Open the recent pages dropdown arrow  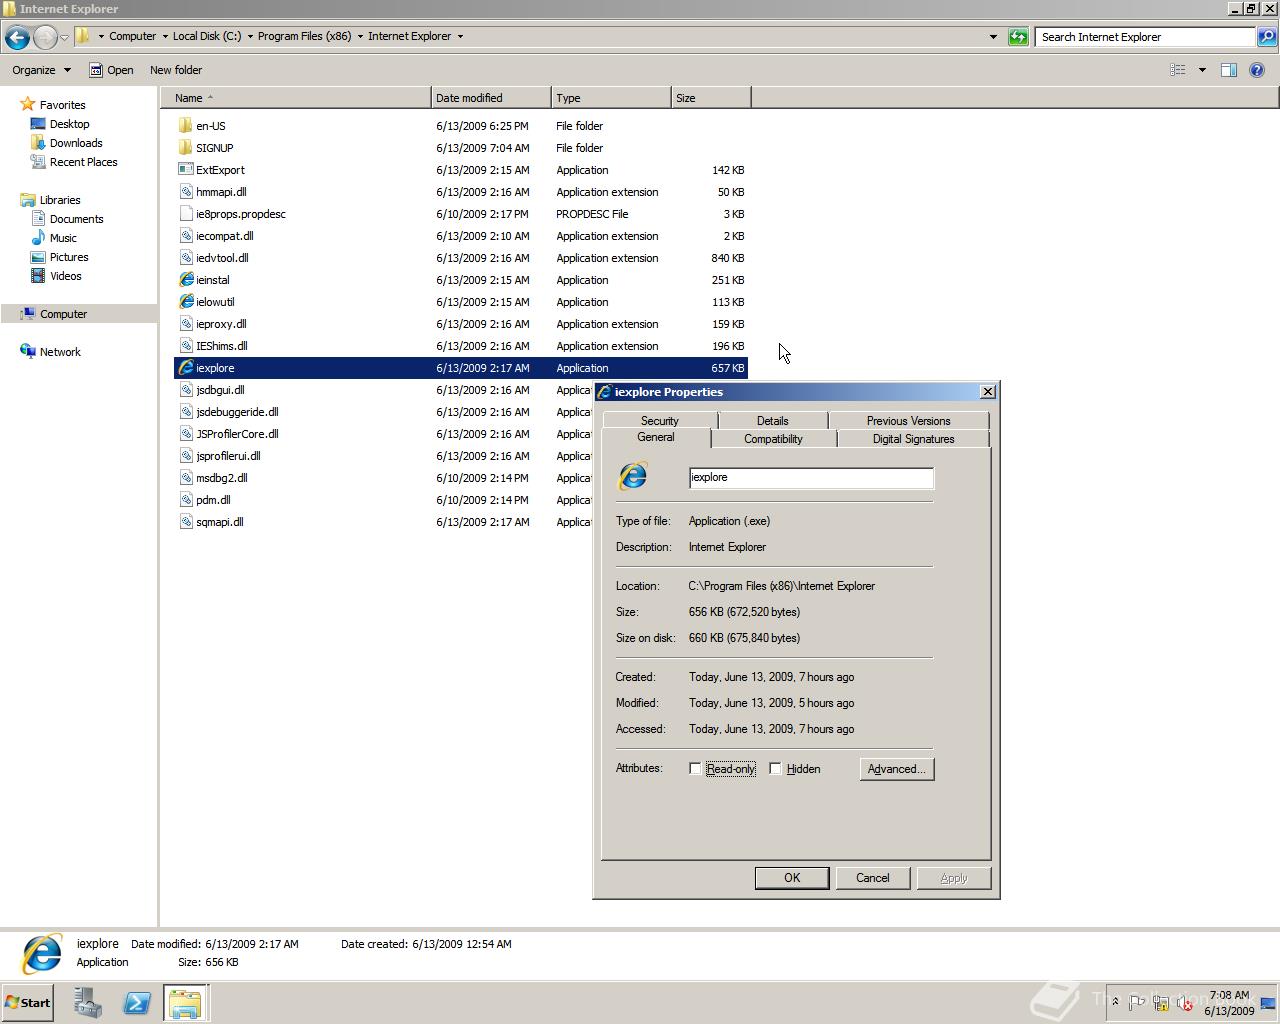[x=65, y=37]
